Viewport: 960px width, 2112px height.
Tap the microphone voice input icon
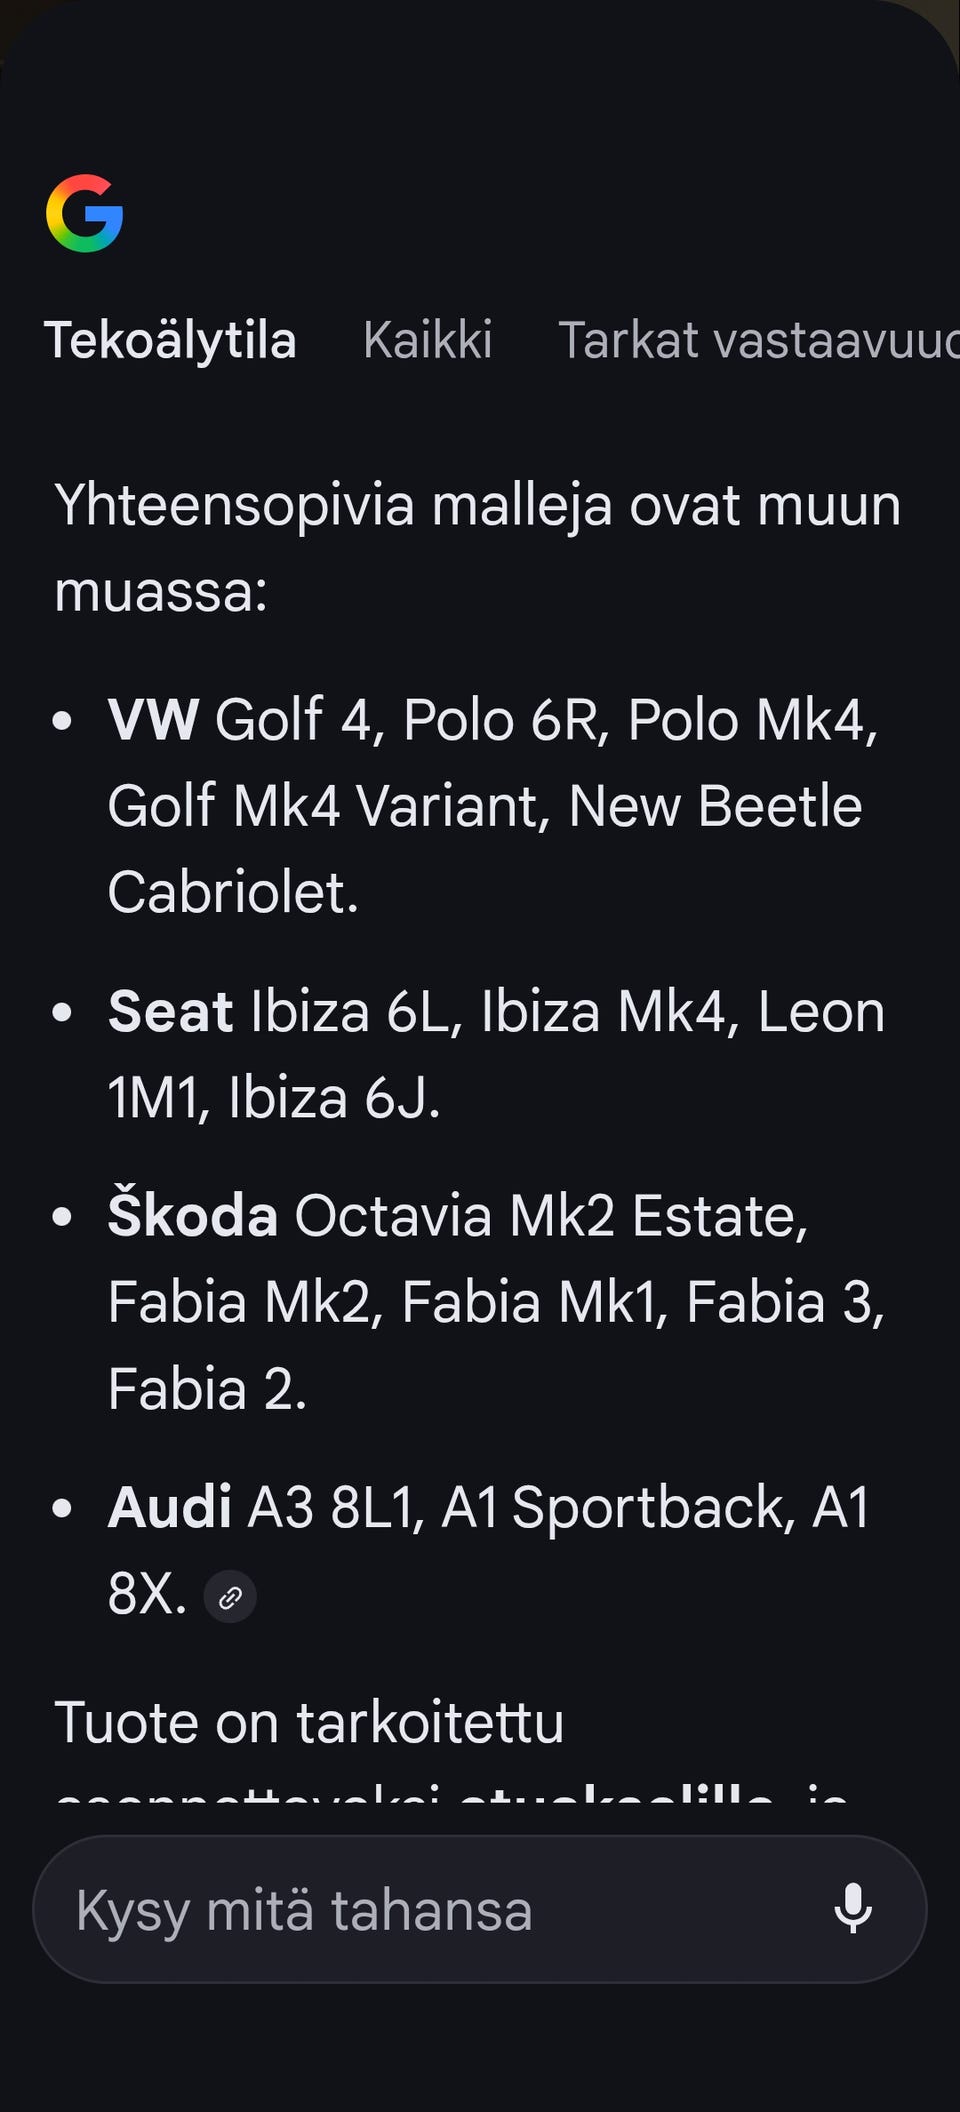(852, 1908)
